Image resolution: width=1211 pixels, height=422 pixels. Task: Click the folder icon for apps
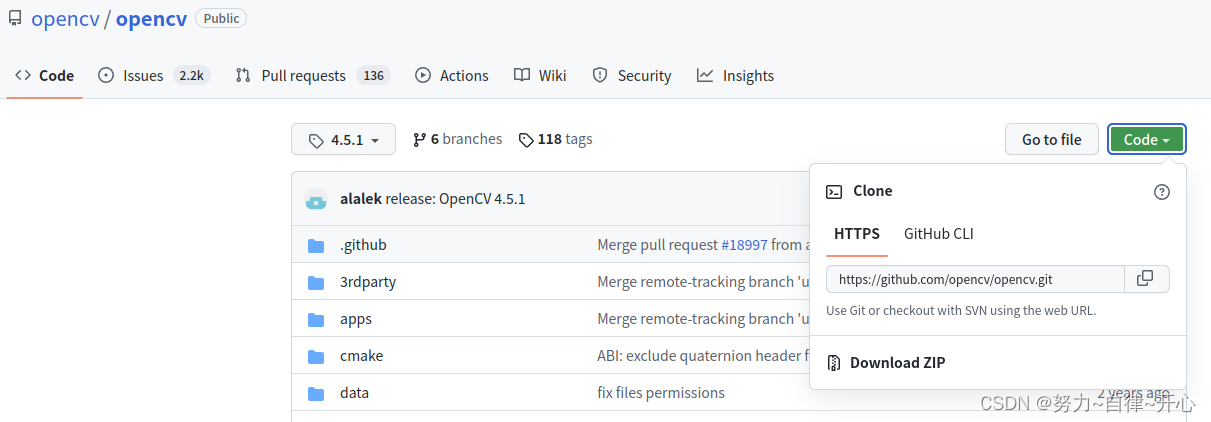click(316, 319)
